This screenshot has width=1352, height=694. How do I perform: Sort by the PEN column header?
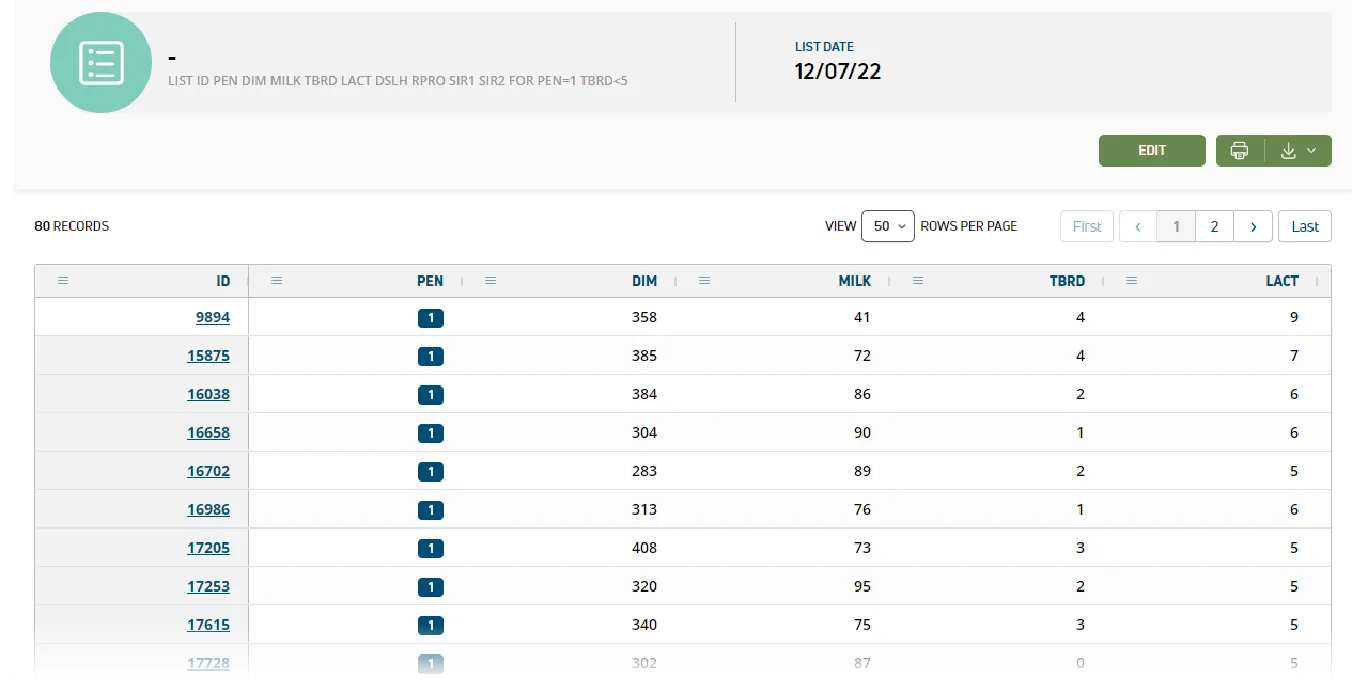pyautogui.click(x=430, y=281)
